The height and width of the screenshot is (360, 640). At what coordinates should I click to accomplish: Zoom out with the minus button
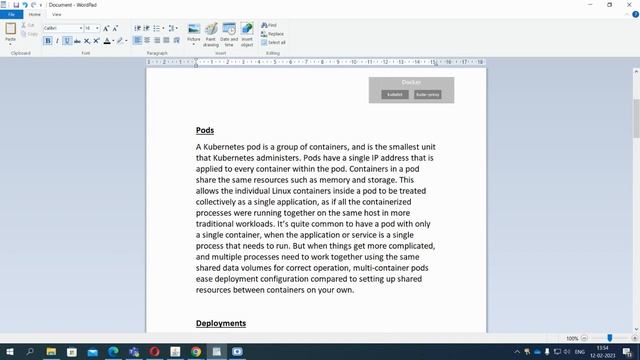coord(584,338)
